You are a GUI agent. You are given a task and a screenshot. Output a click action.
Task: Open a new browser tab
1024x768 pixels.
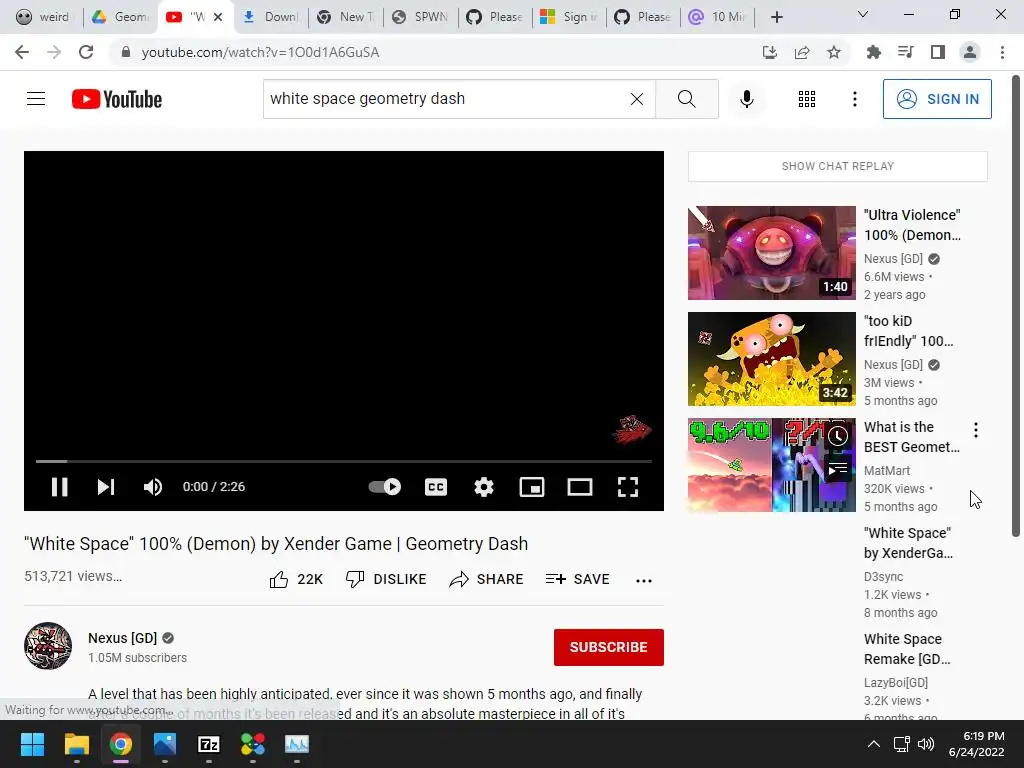tap(776, 17)
